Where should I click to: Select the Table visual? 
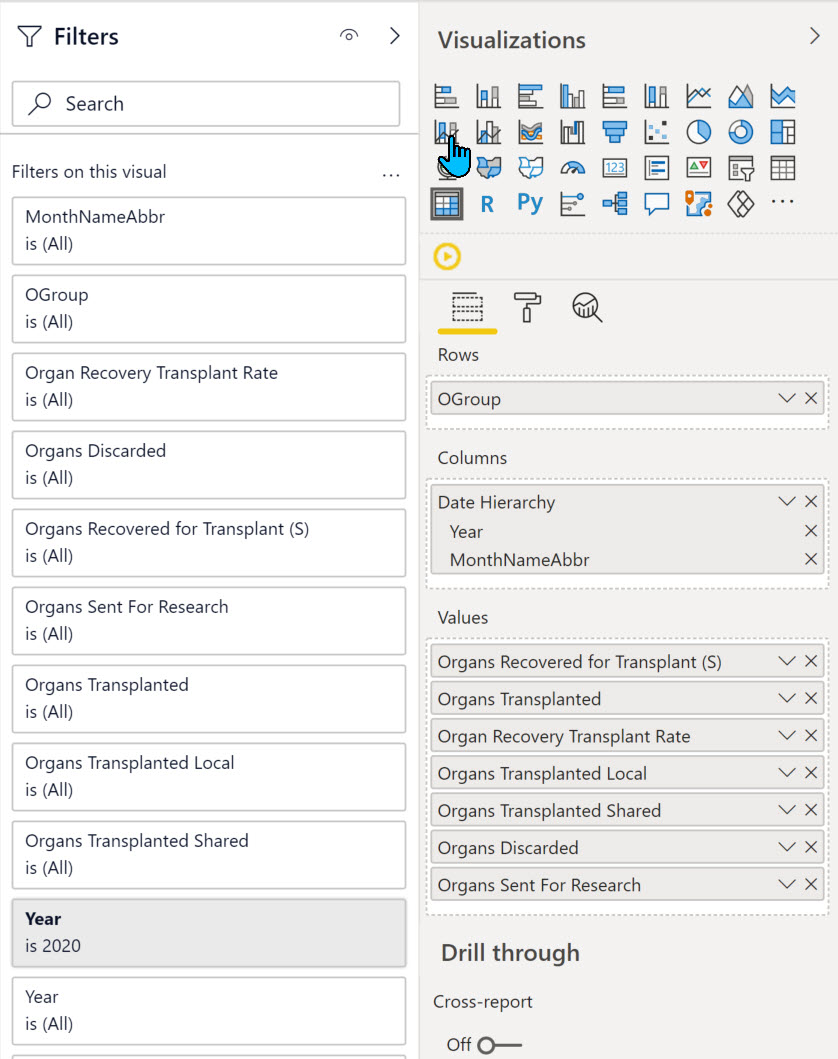point(783,167)
